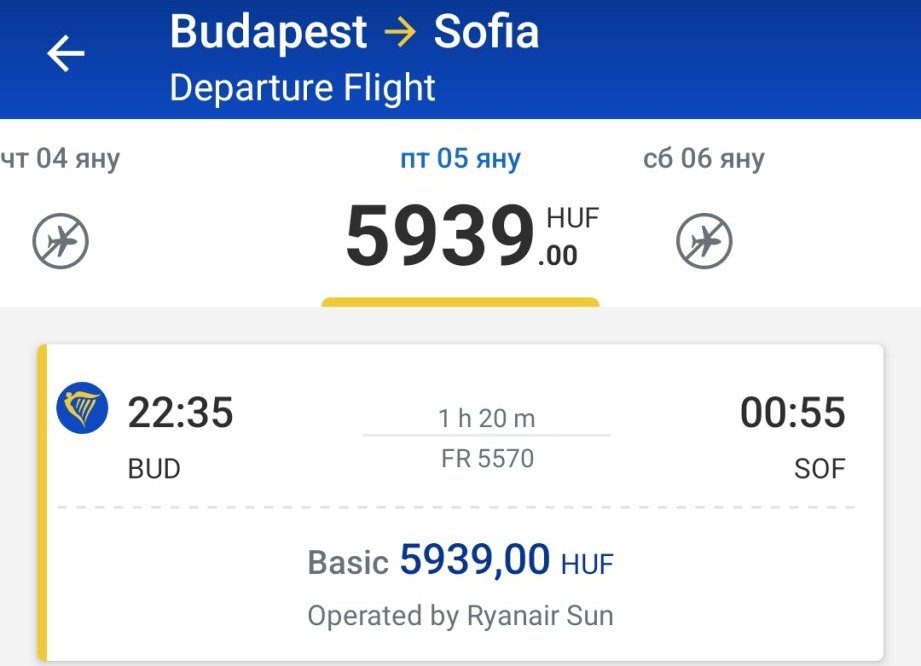Click the no-flights icon under сб 06 яну
921x666 pixels.
click(704, 241)
